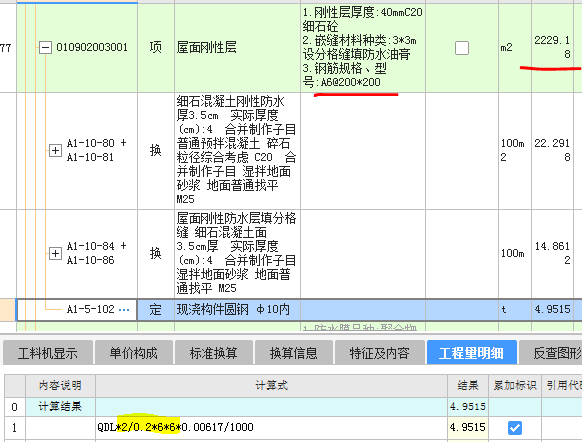The height and width of the screenshot is (442, 582).
Task: Select quantity cell 22.2918
Action: [552, 151]
